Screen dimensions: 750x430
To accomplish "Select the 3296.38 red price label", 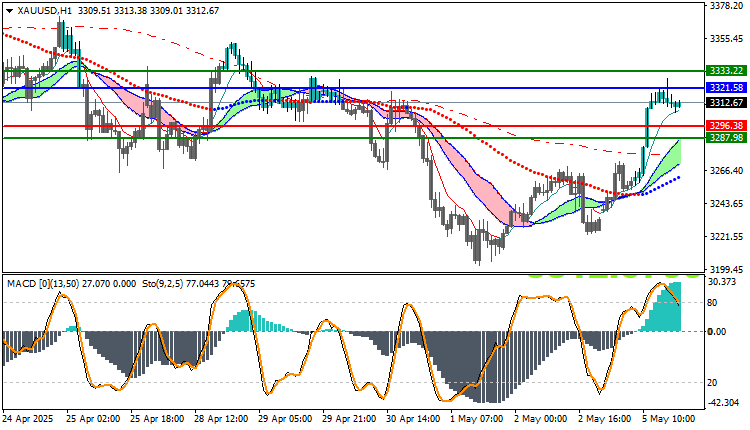I will 726,126.
